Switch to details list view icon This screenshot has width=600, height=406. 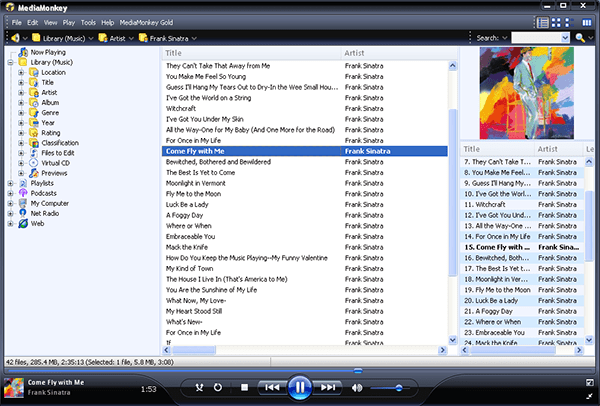point(543,23)
